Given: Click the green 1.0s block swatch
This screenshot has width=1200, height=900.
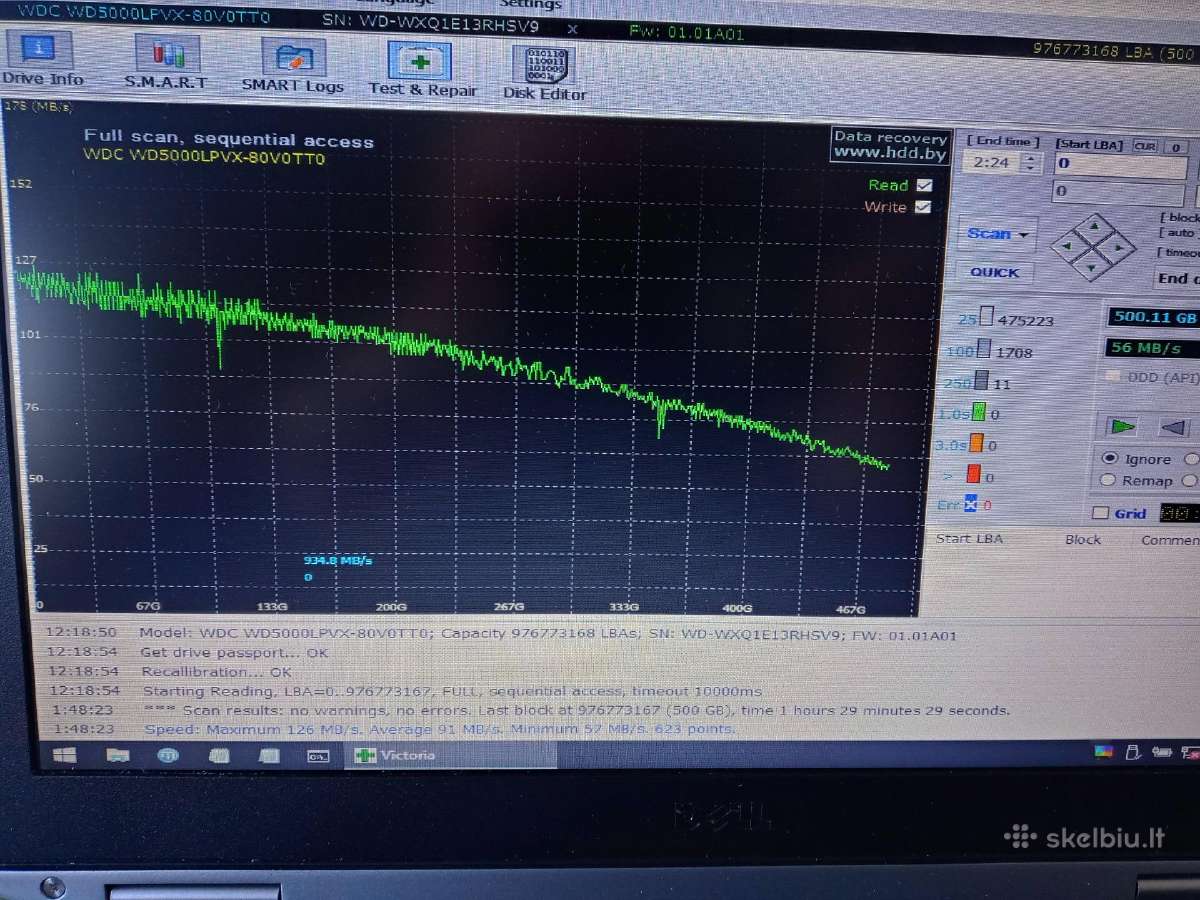Looking at the screenshot, I should [979, 412].
